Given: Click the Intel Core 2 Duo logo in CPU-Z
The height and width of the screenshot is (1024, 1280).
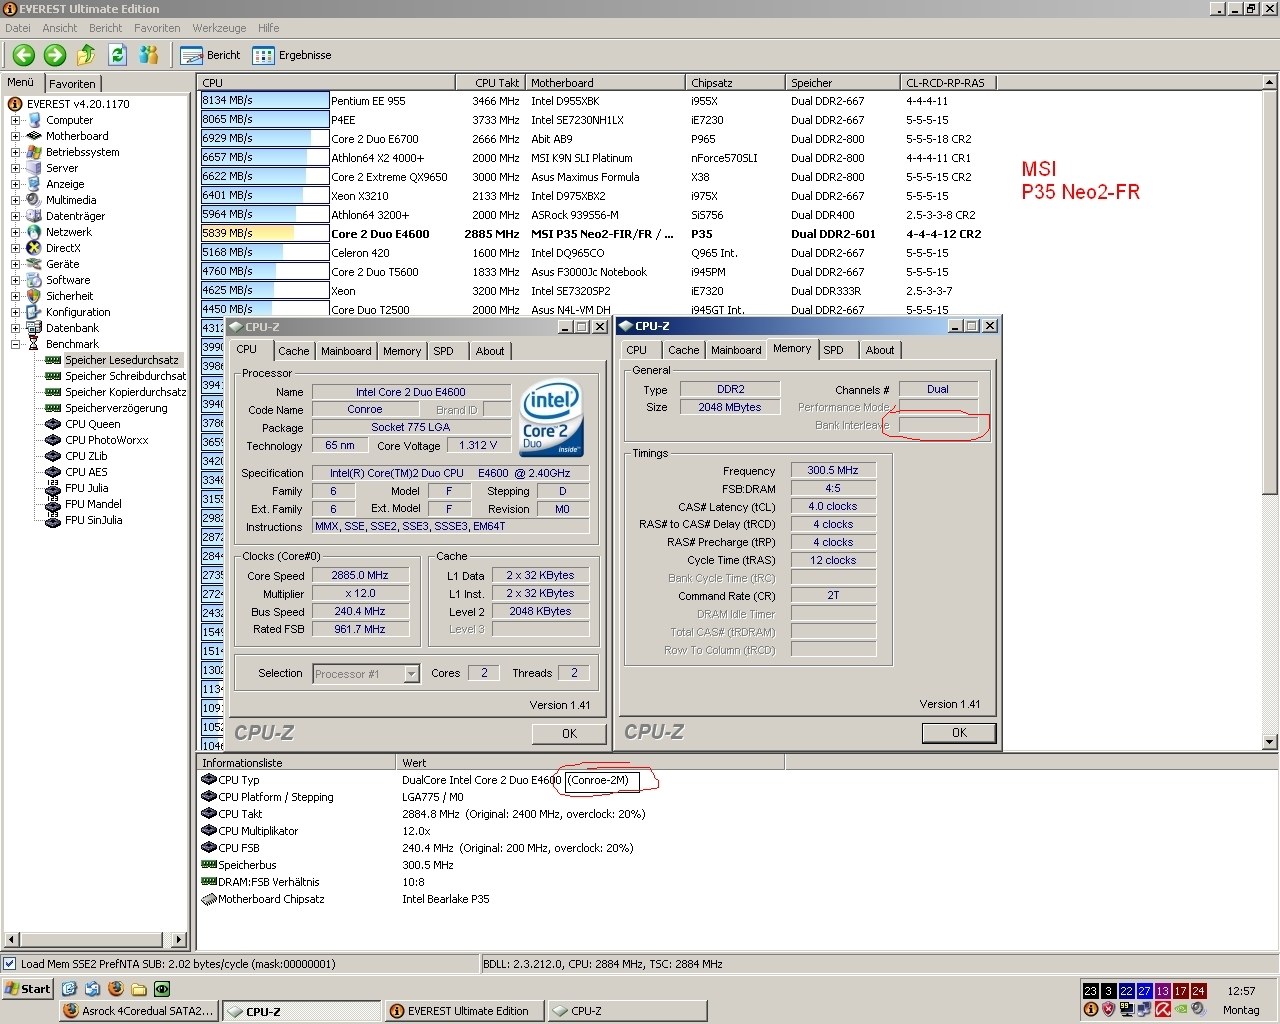Looking at the screenshot, I should coord(551,417).
